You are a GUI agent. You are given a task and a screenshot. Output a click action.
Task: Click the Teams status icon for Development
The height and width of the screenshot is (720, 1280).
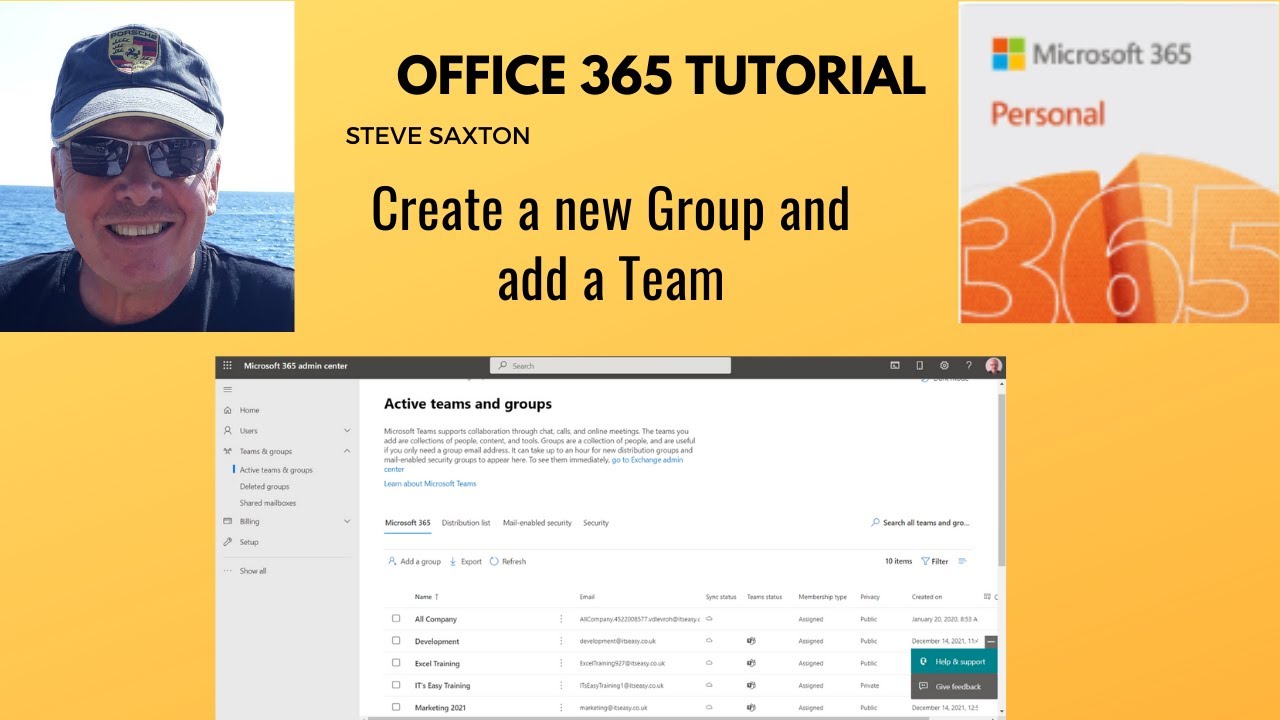tap(751, 641)
